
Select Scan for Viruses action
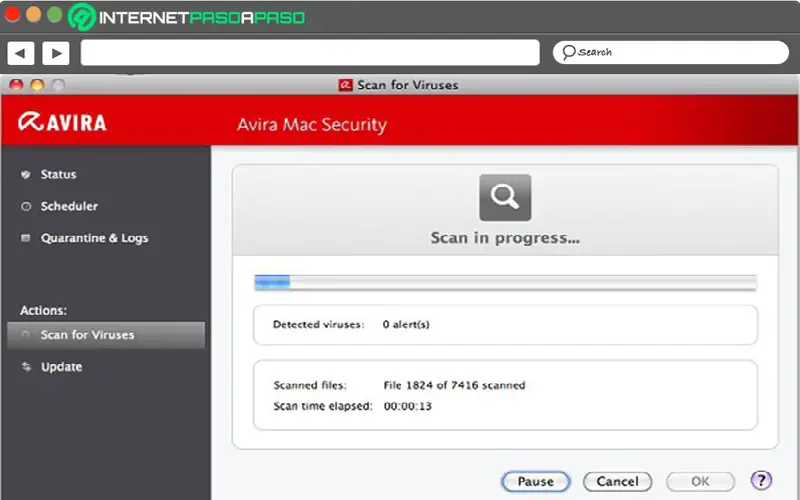click(x=87, y=335)
